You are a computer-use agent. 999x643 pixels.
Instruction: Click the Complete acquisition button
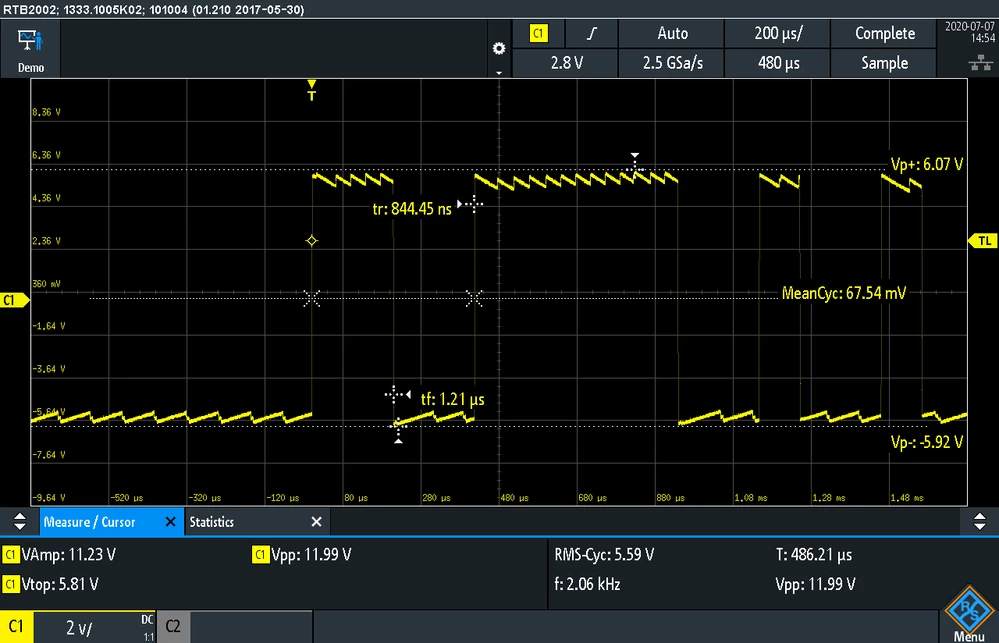884,33
